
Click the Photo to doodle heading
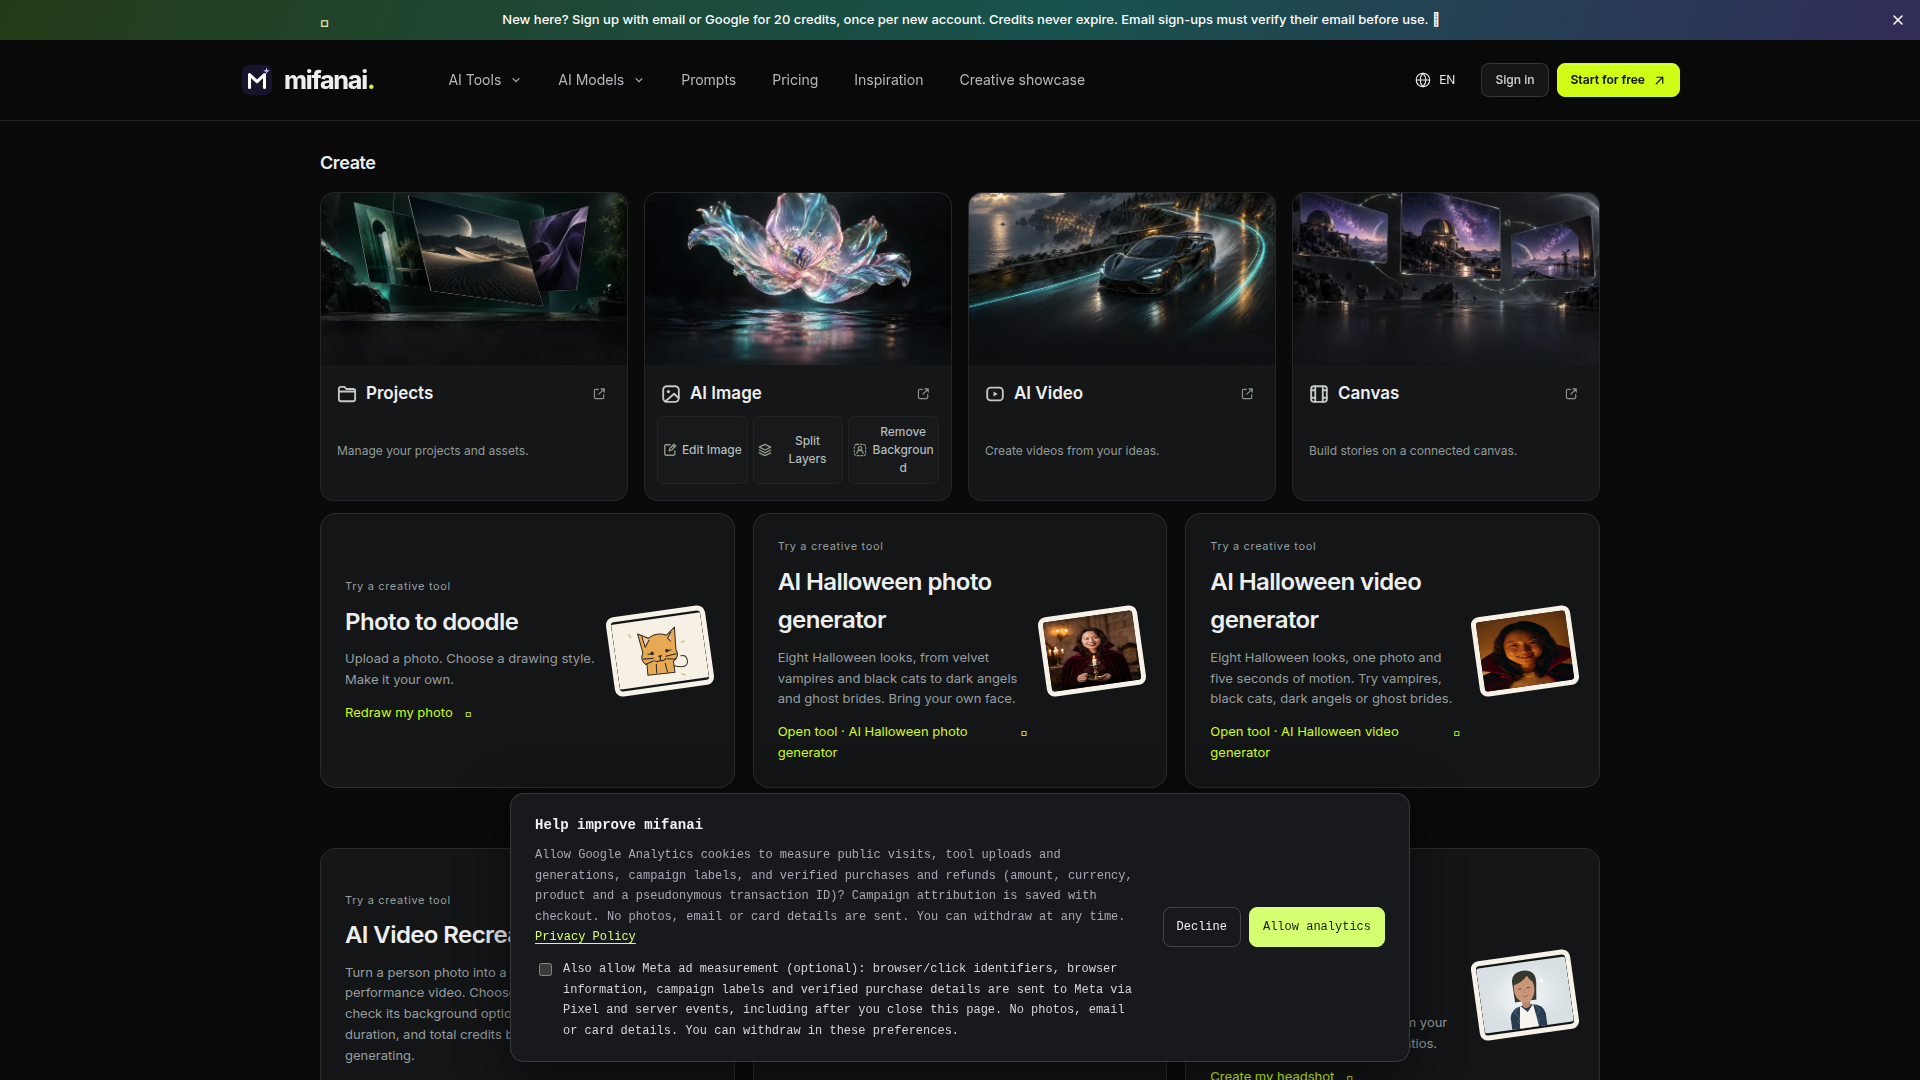tap(431, 622)
